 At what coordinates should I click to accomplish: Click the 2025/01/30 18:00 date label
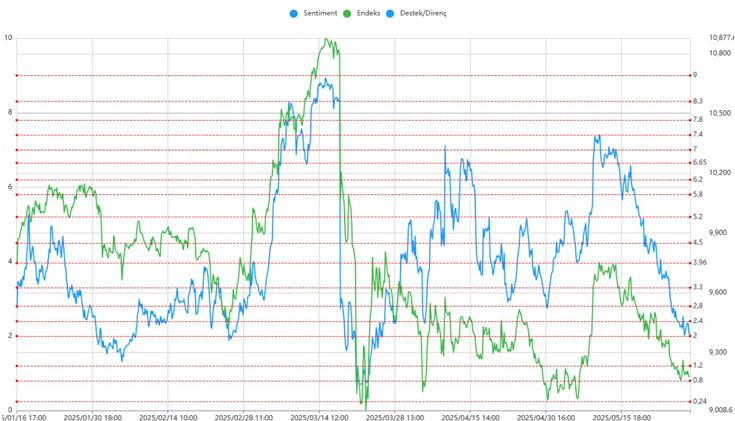(94, 418)
